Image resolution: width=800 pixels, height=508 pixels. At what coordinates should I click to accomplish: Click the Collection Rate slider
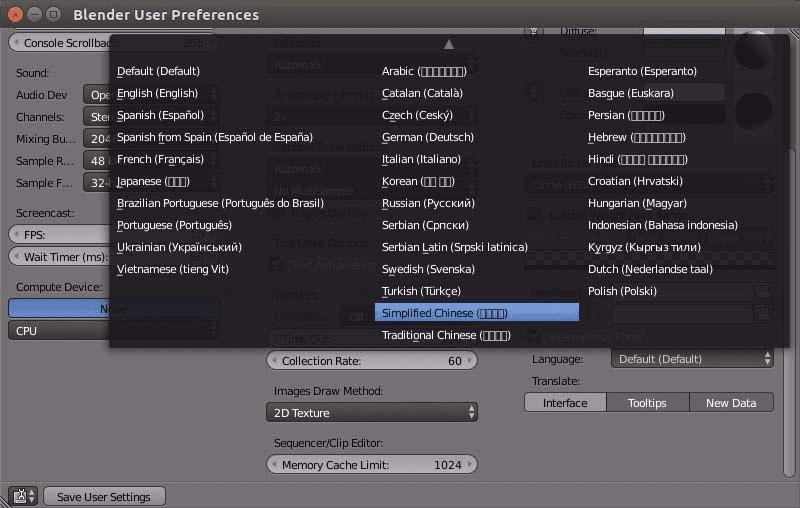point(371,360)
